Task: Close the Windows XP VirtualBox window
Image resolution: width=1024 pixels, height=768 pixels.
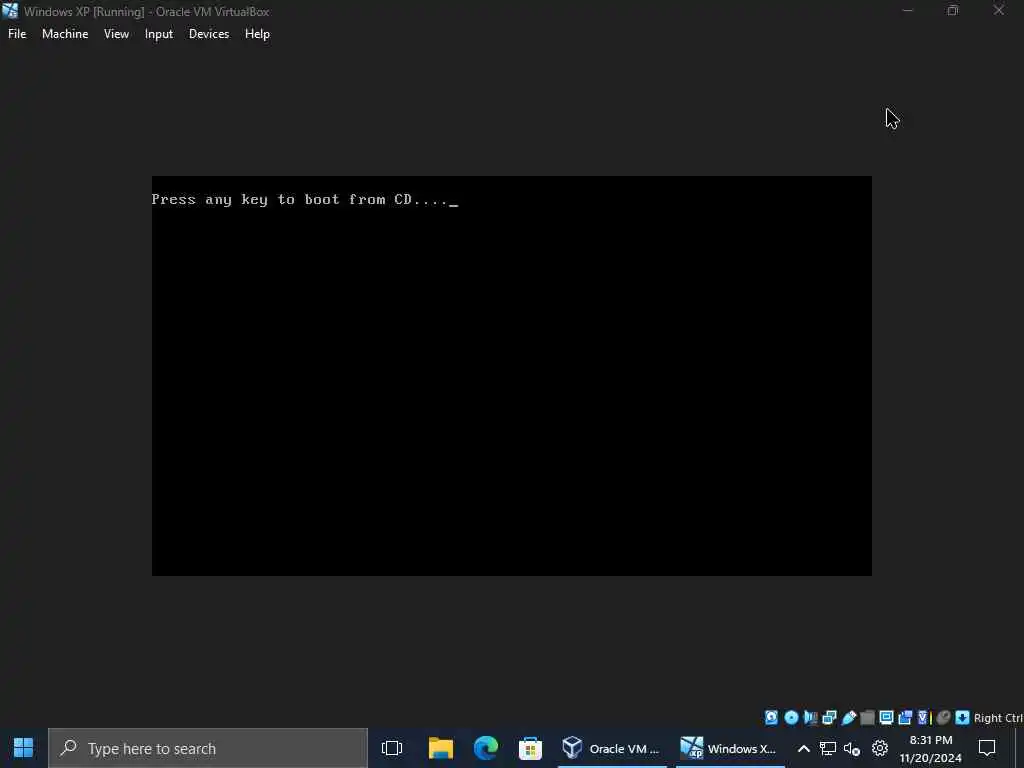Action: tap(999, 10)
